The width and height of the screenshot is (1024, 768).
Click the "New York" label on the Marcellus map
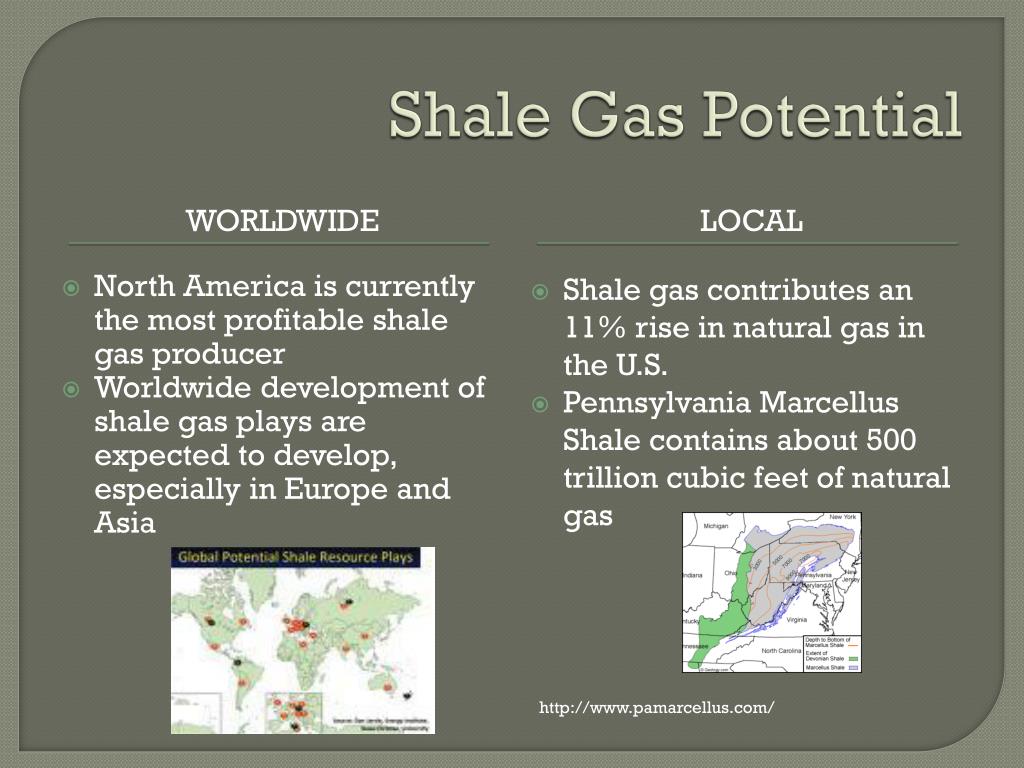point(842,517)
